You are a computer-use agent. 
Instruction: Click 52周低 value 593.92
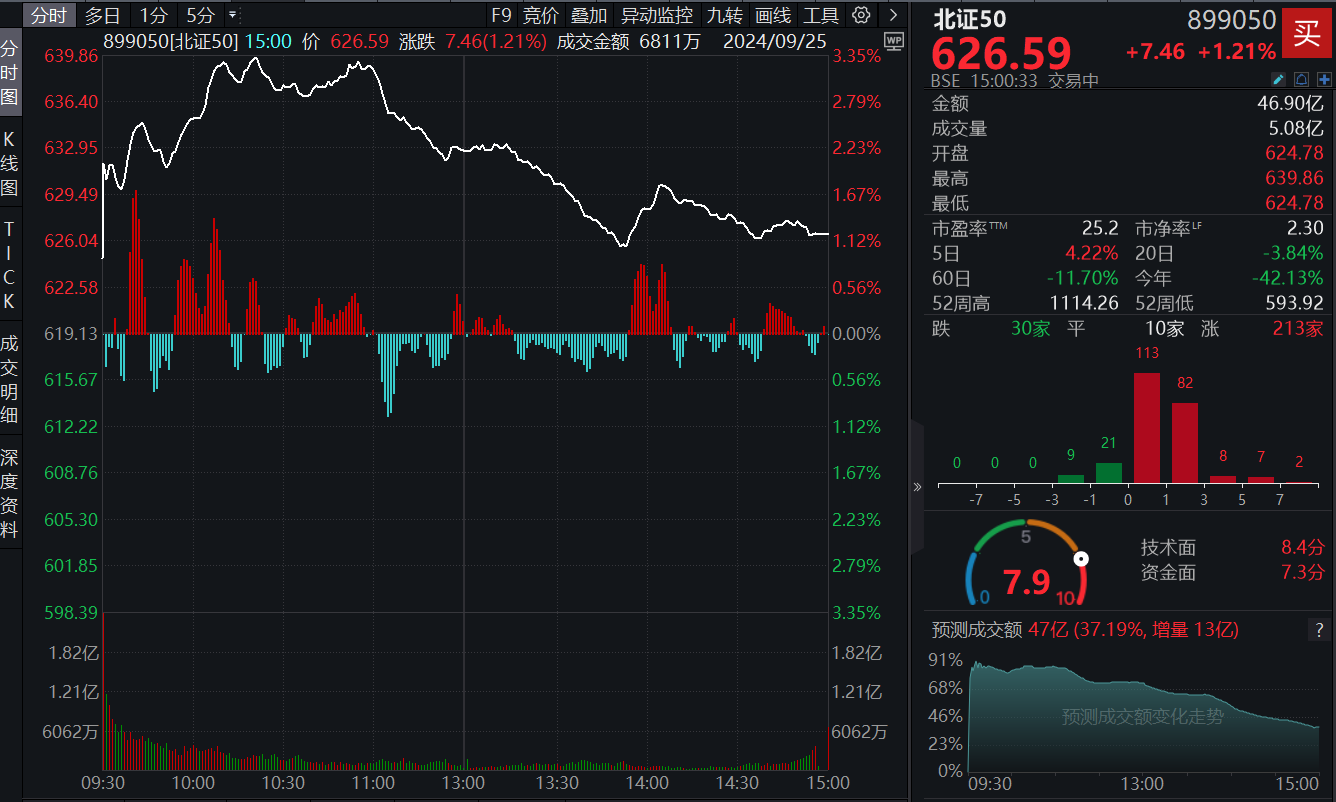coord(1293,303)
